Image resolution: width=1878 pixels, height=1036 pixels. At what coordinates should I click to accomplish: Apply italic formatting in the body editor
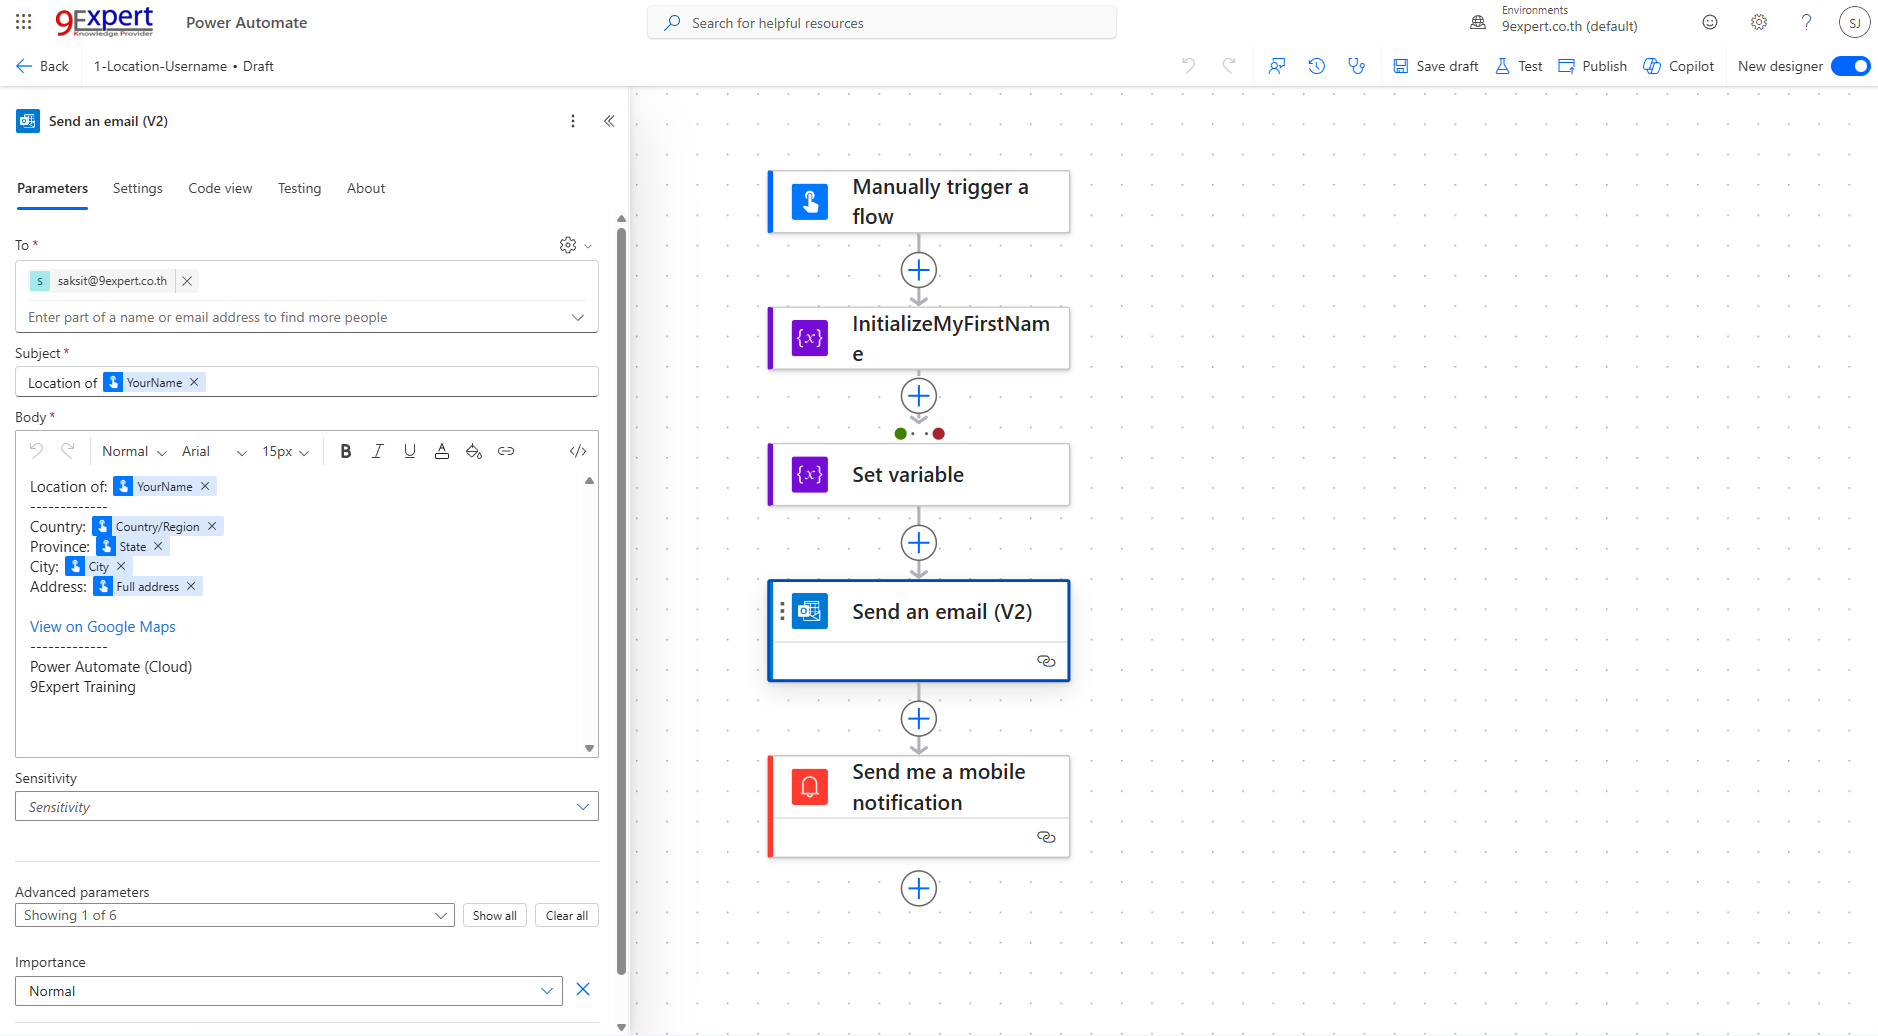(x=377, y=451)
